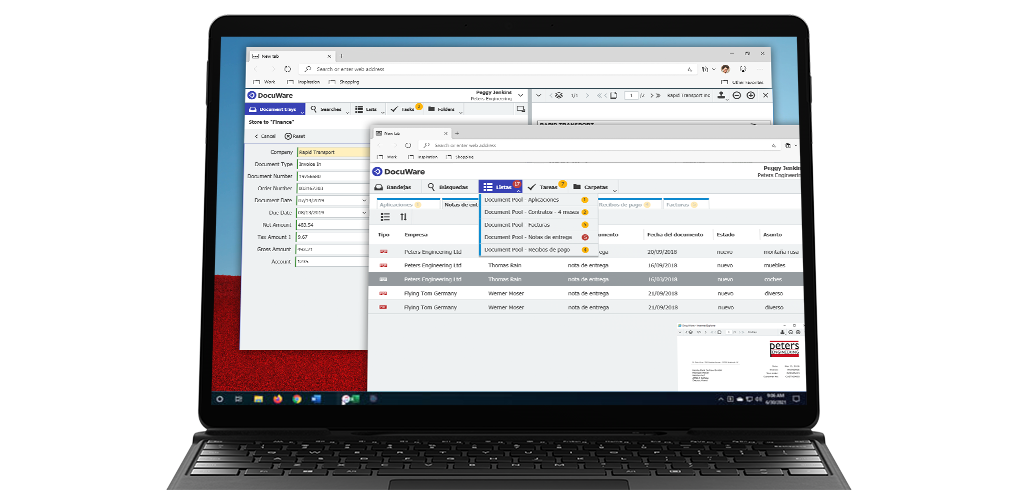
Task: Select Document Pool - Recibos de pago
Action: point(527,249)
